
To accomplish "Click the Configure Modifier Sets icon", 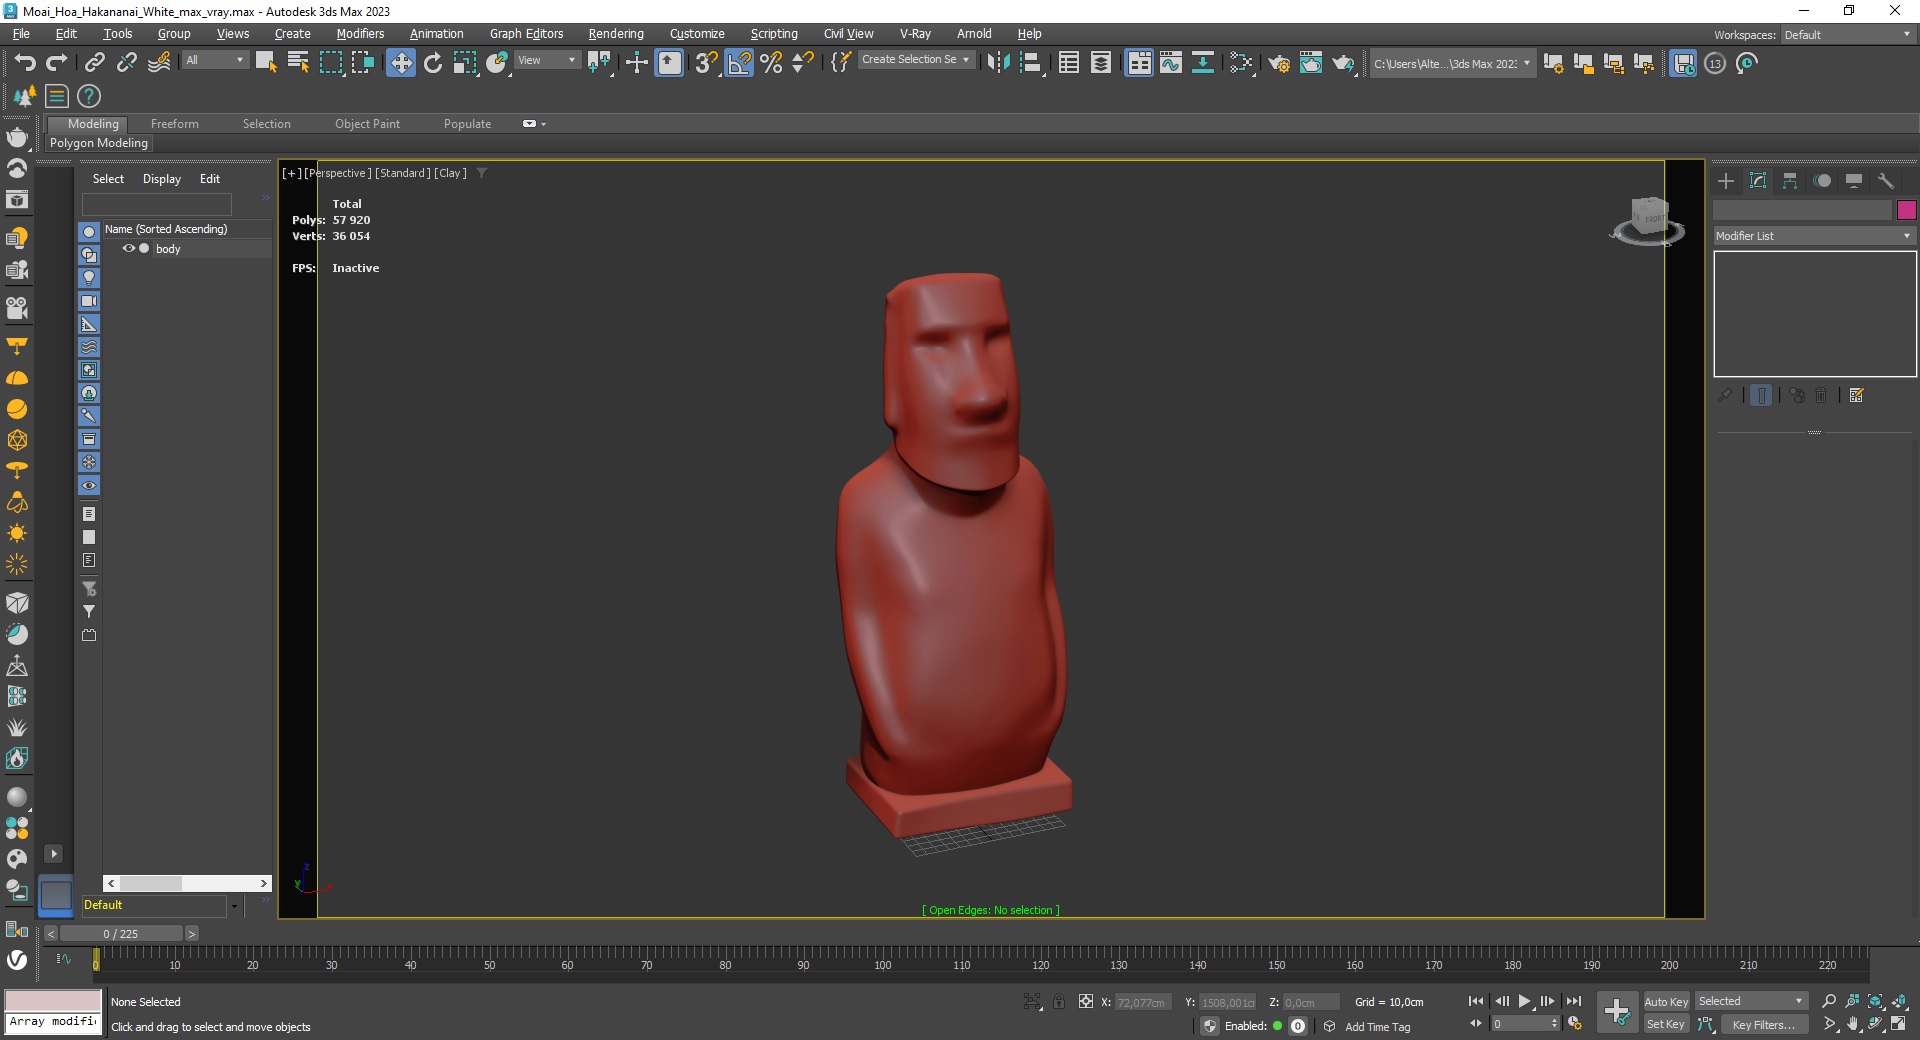I will click(x=1857, y=395).
